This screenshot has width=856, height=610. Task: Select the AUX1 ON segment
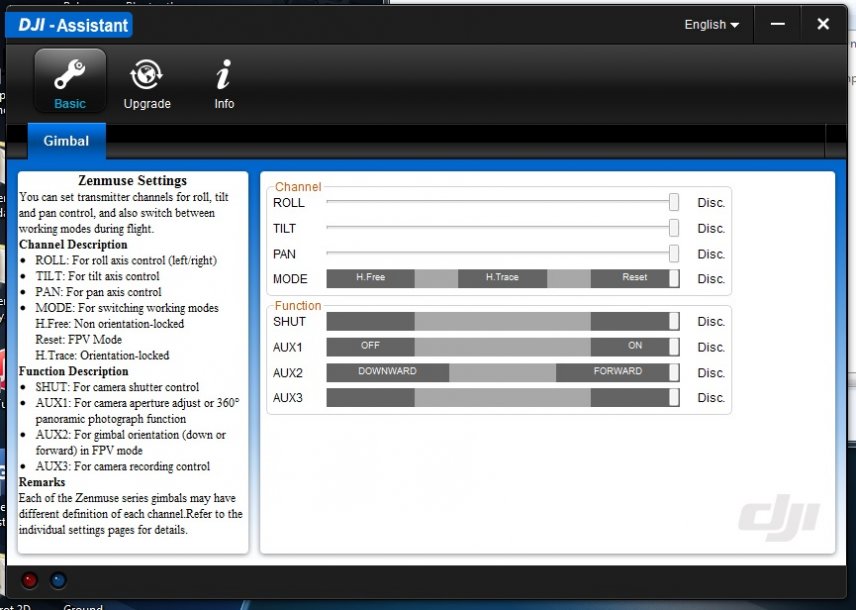(x=634, y=347)
